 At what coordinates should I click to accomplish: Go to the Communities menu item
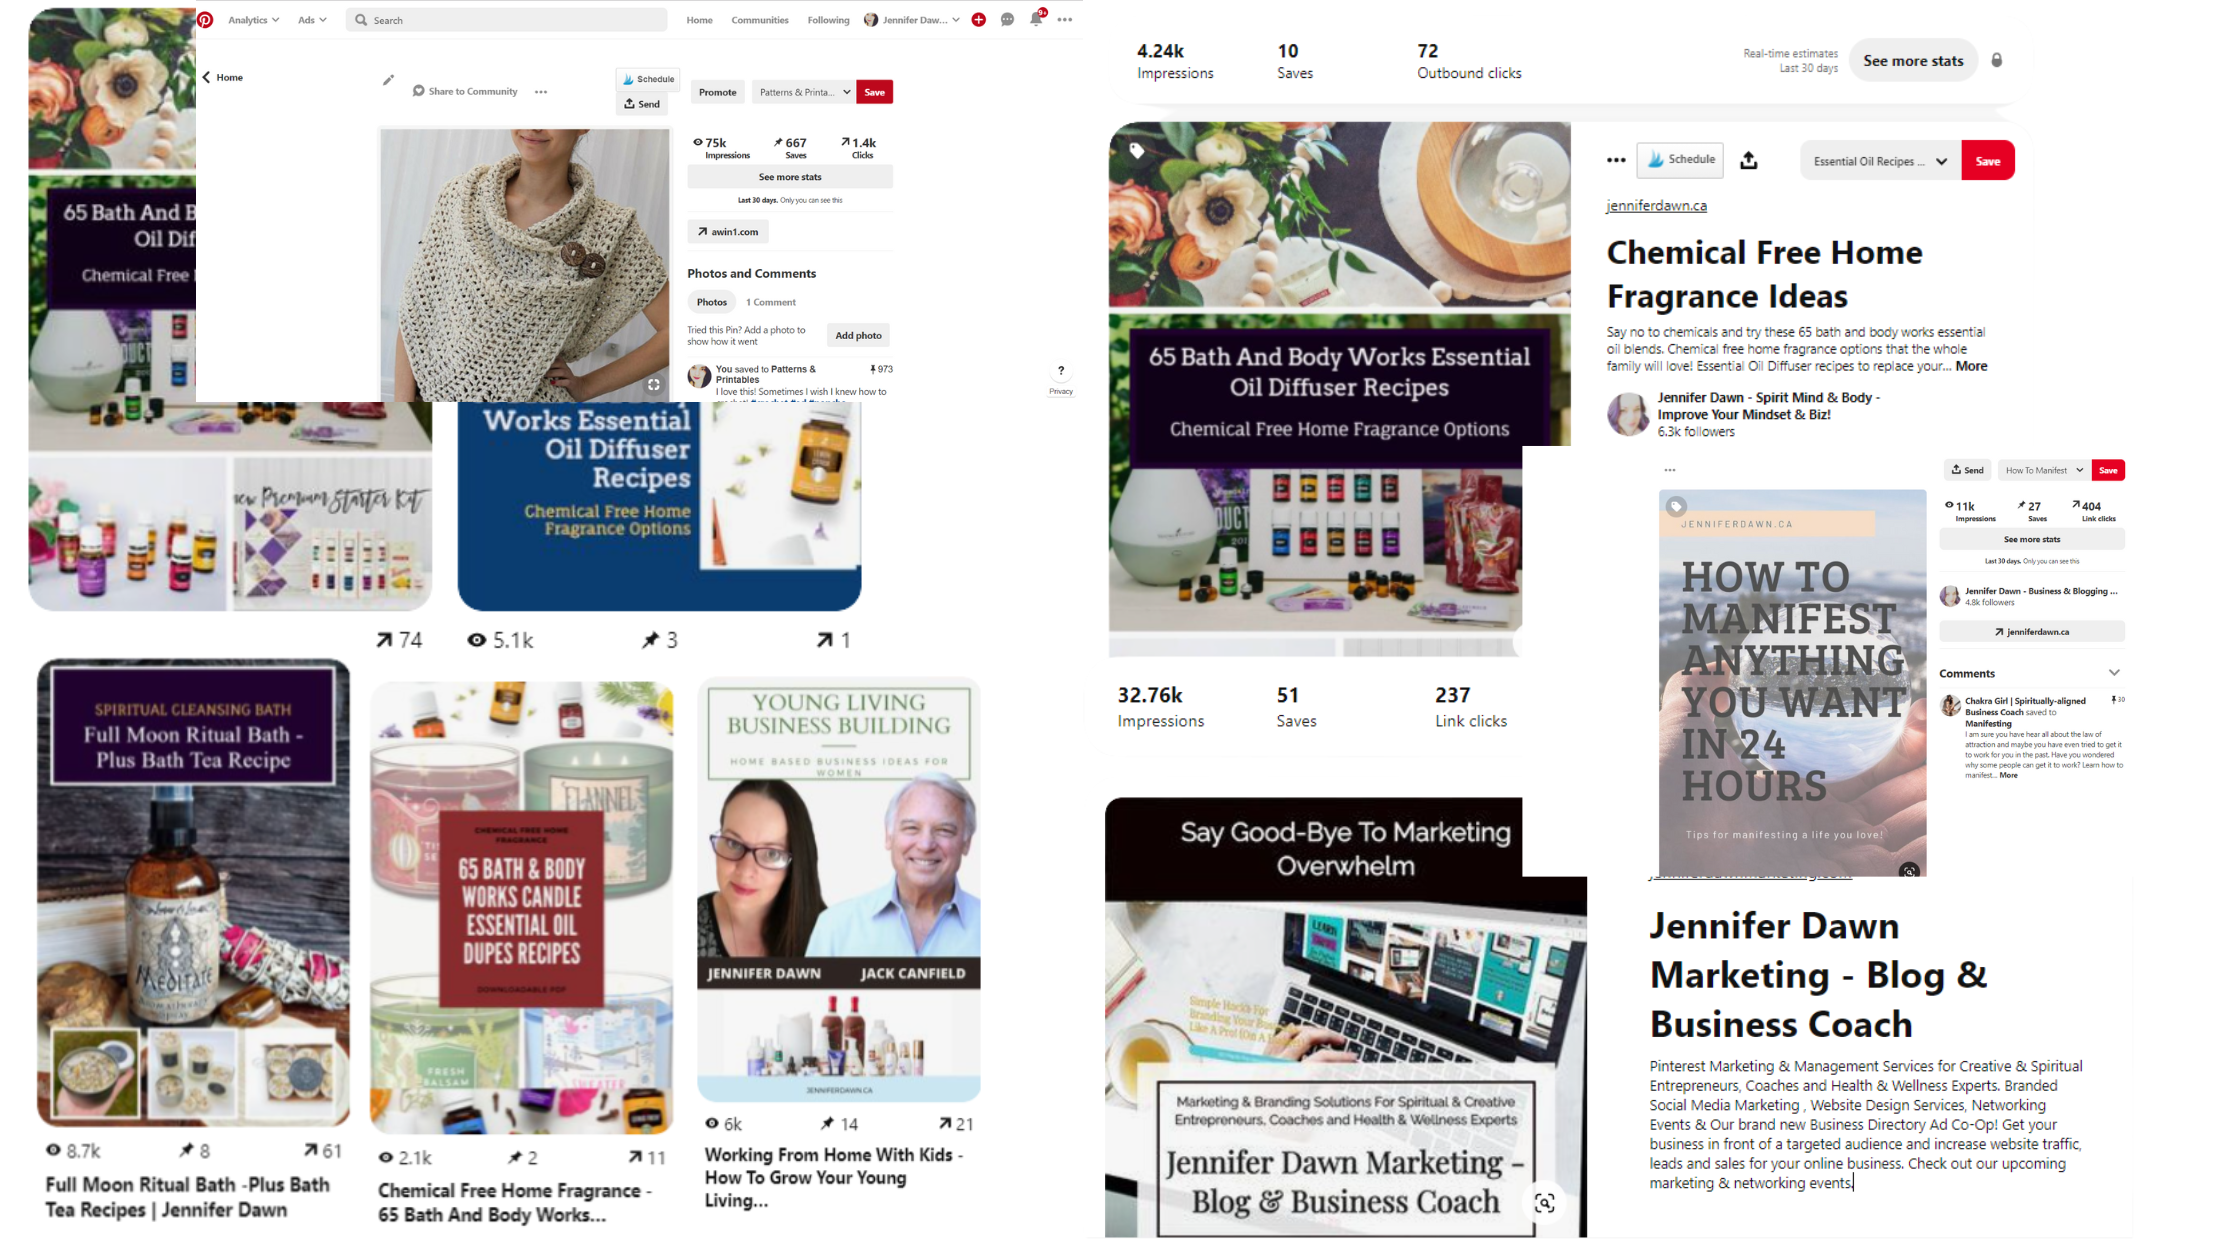760,20
